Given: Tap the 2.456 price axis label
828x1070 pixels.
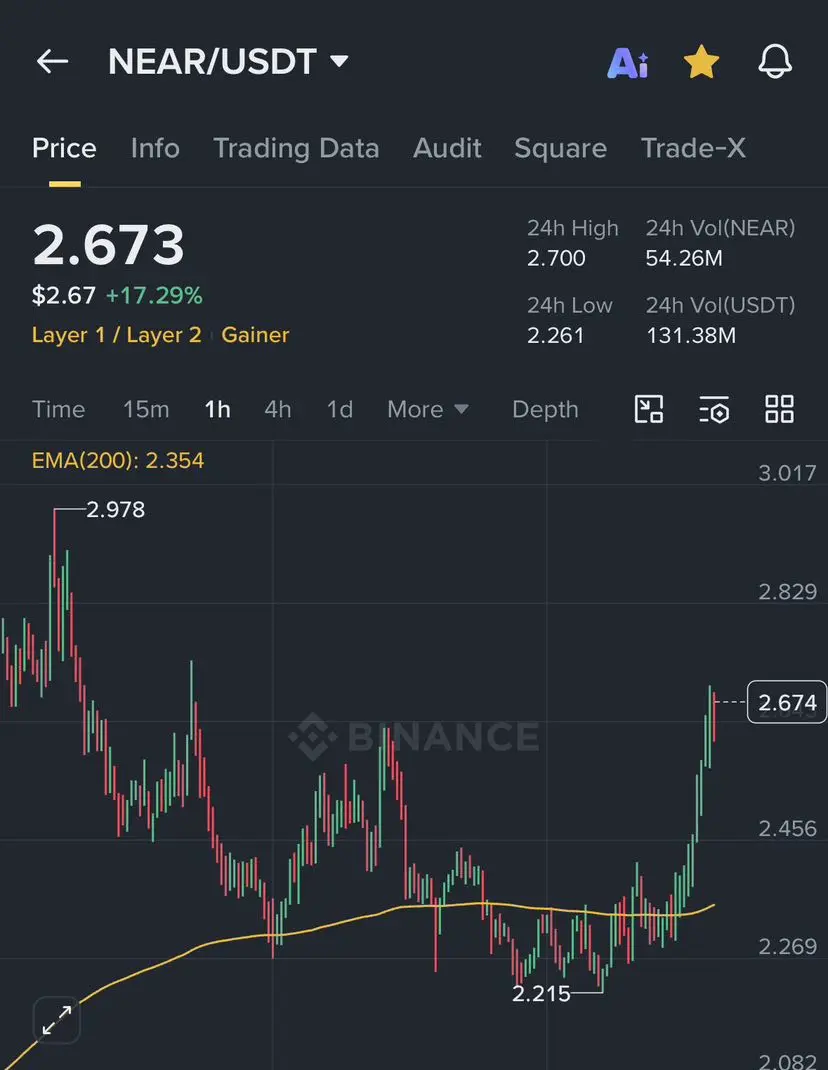Looking at the screenshot, I should [x=787, y=828].
